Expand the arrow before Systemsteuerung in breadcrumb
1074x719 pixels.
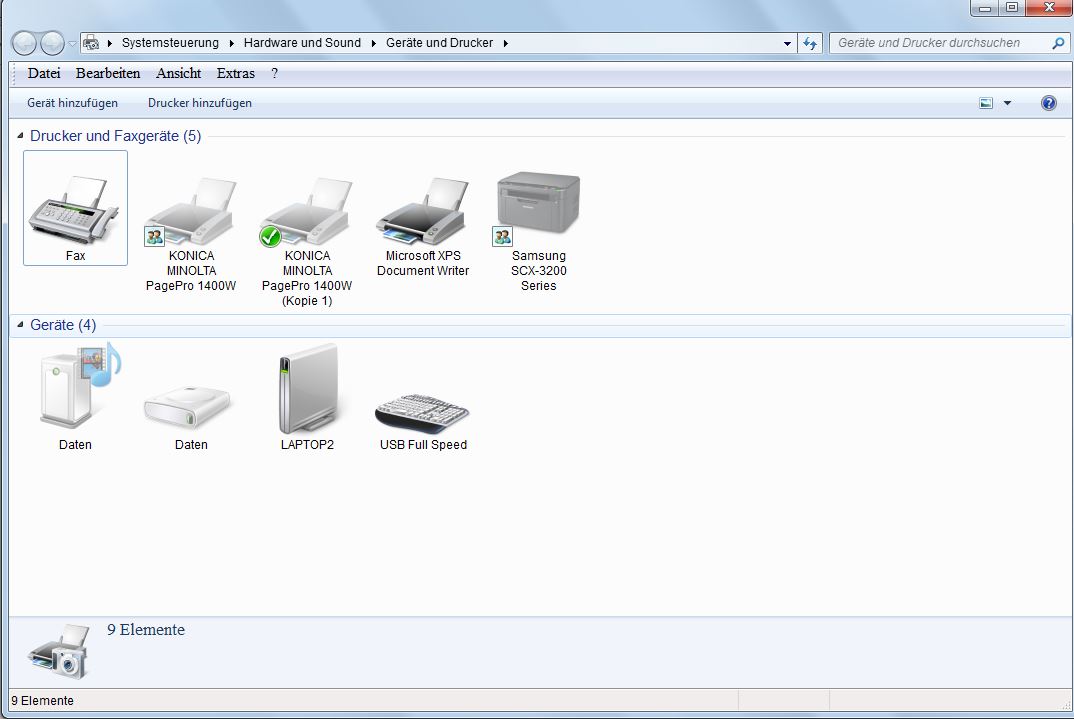click(110, 43)
